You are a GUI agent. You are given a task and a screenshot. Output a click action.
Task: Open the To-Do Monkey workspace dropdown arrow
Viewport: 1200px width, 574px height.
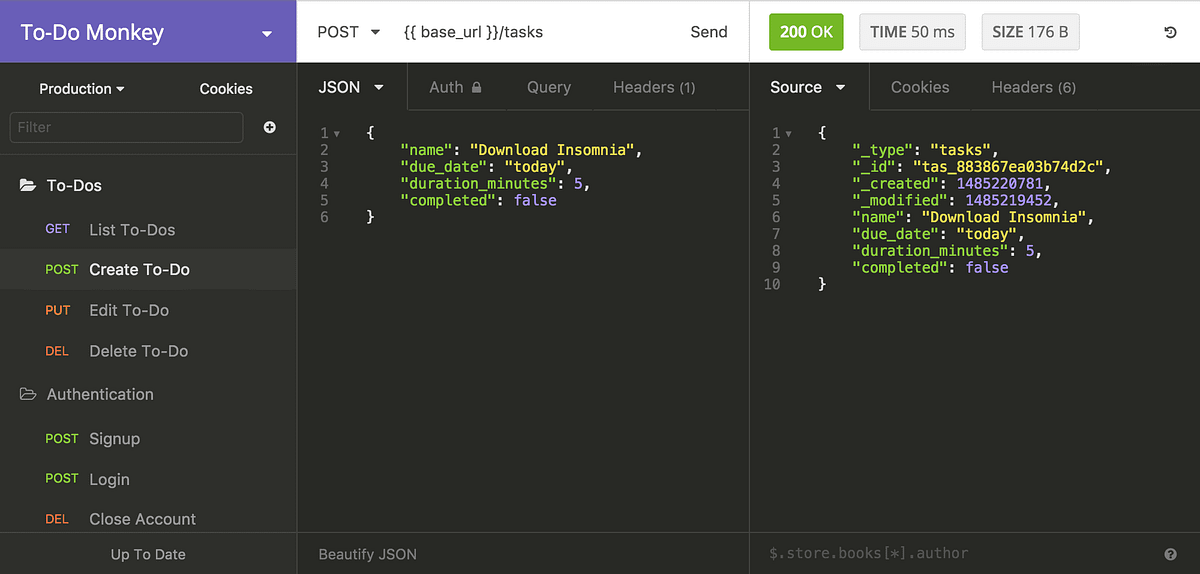pos(267,34)
